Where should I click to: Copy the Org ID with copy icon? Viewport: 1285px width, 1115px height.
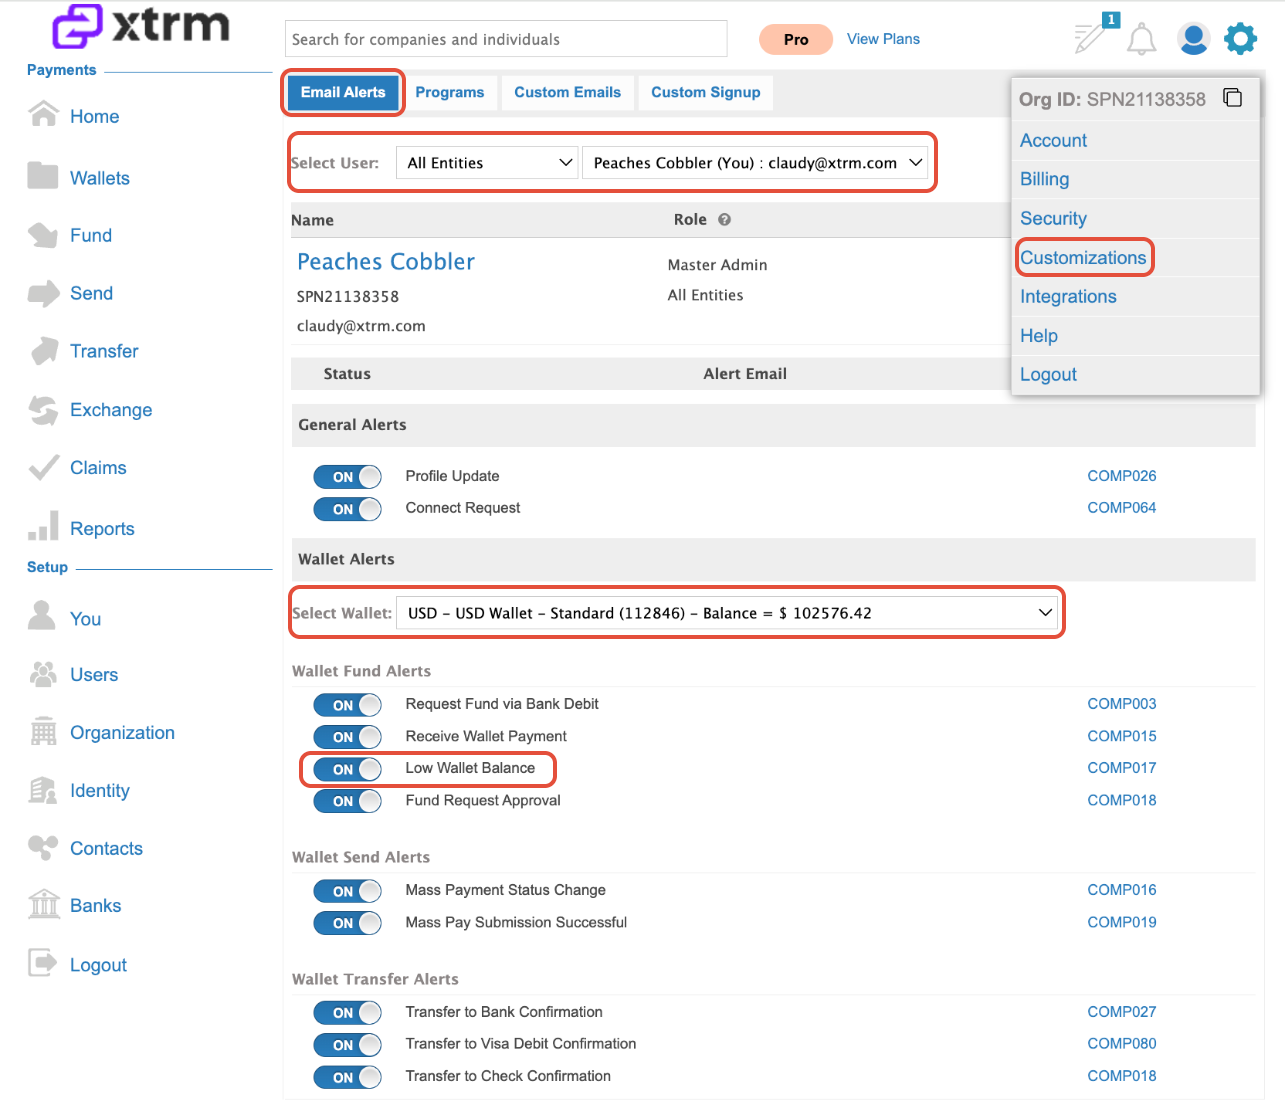[x=1233, y=97]
